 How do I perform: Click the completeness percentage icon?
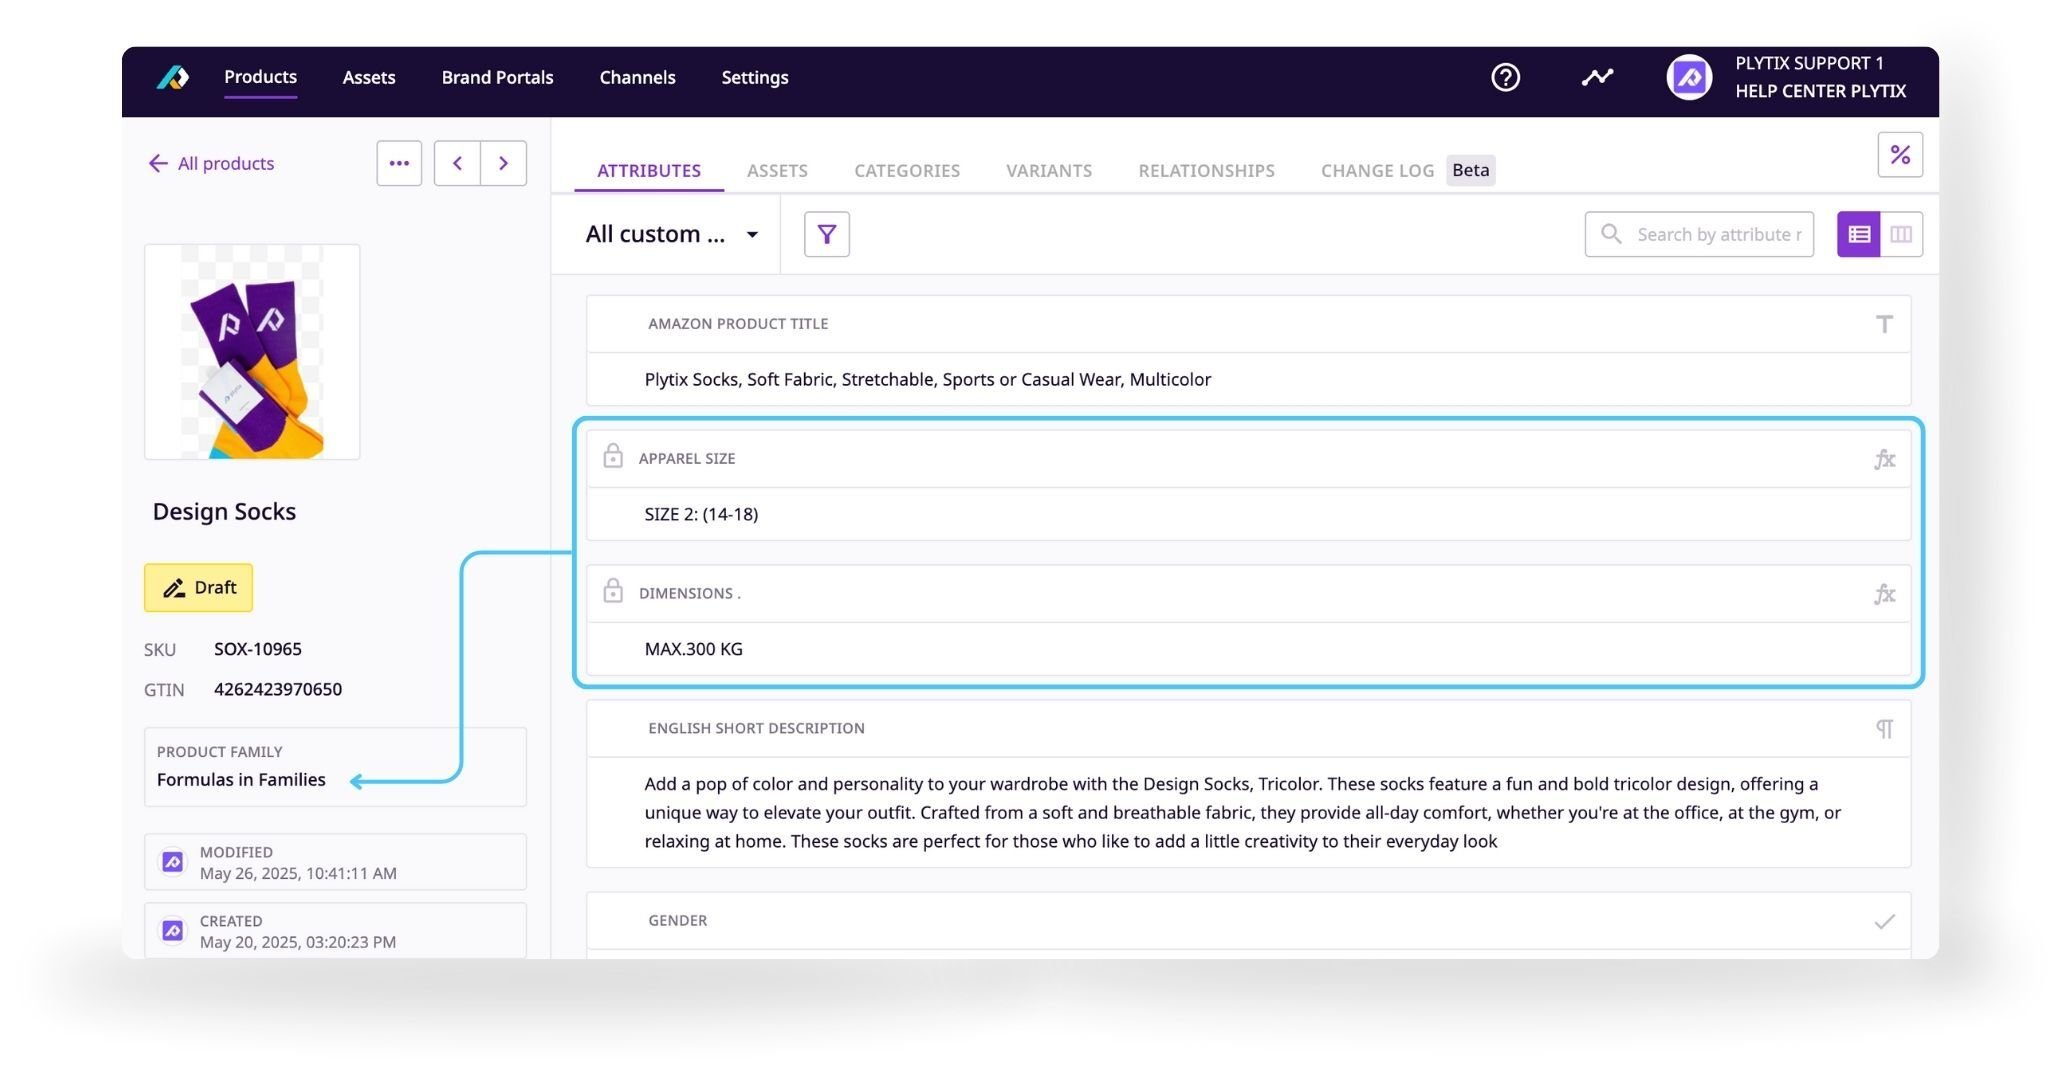pyautogui.click(x=1899, y=155)
